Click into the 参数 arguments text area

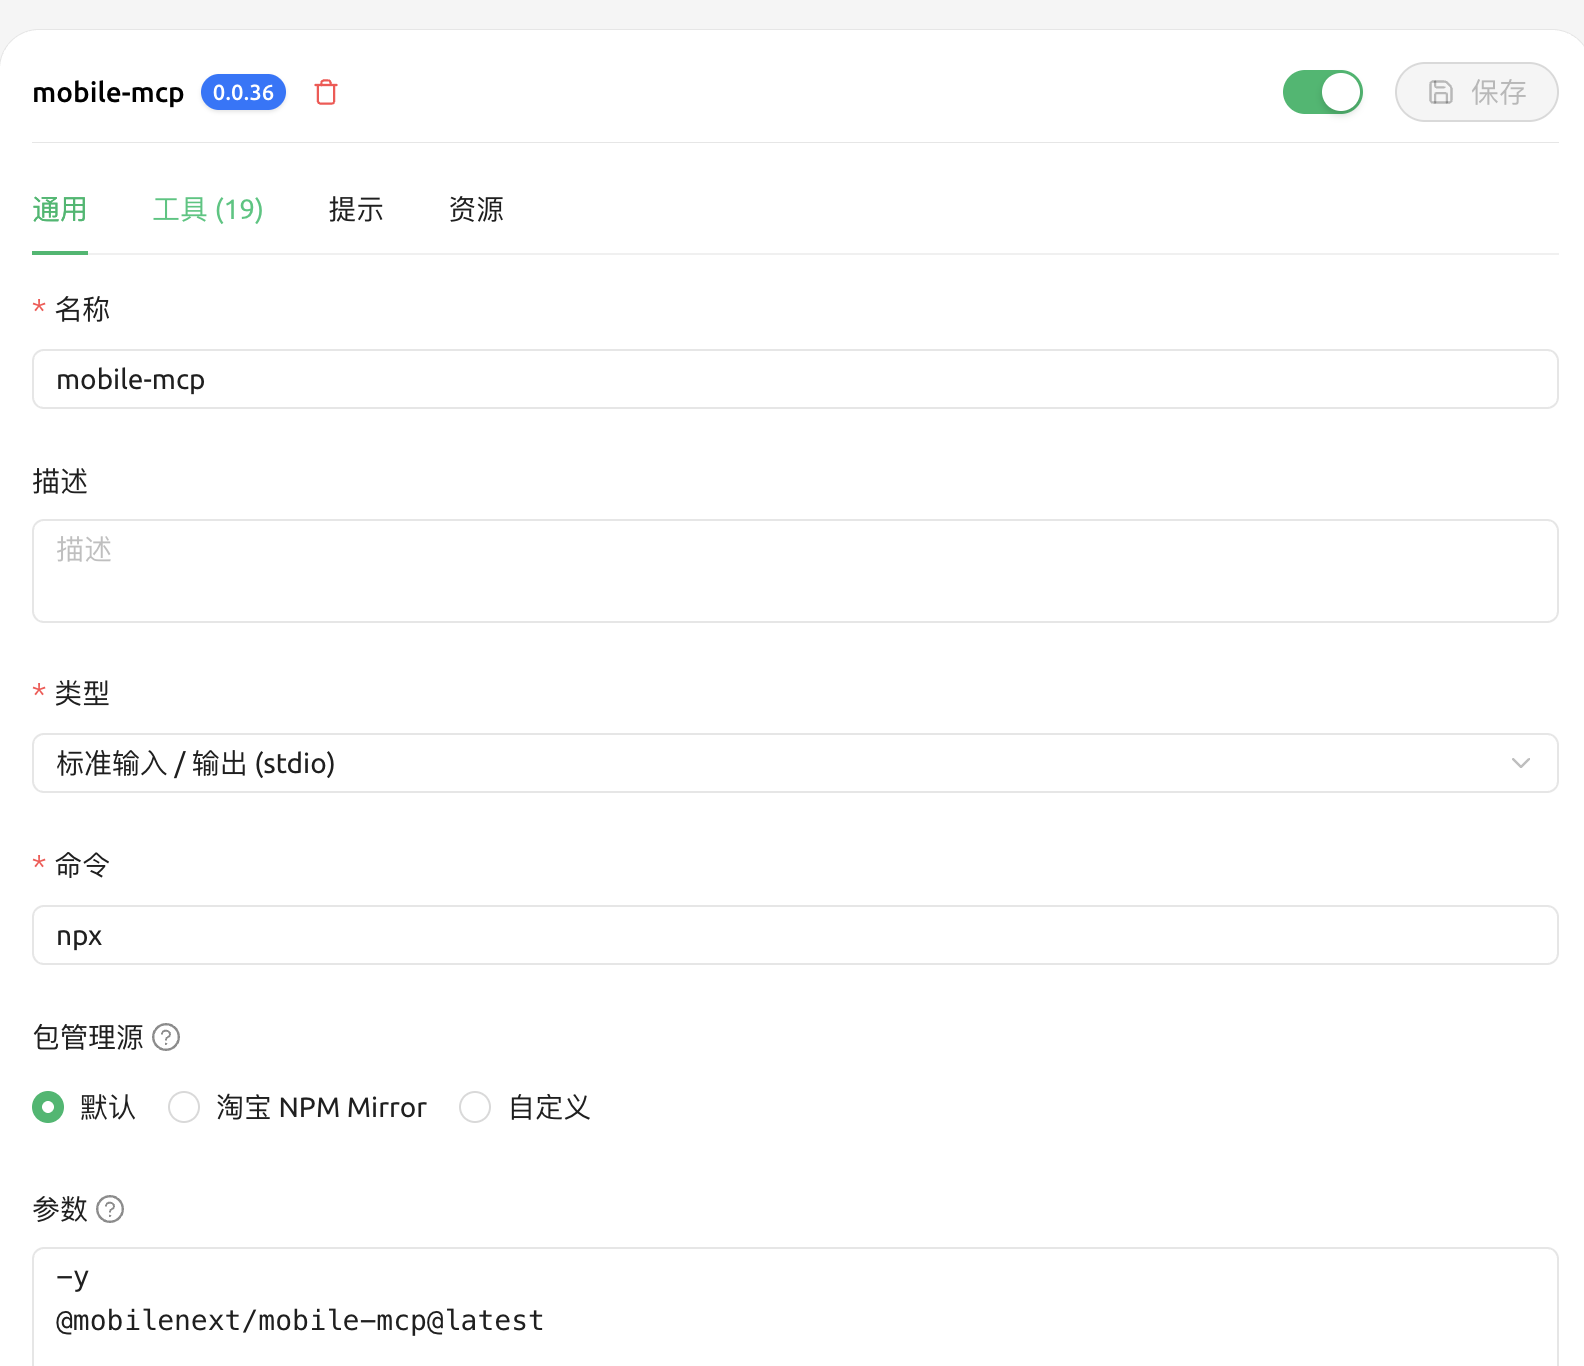click(x=795, y=1307)
